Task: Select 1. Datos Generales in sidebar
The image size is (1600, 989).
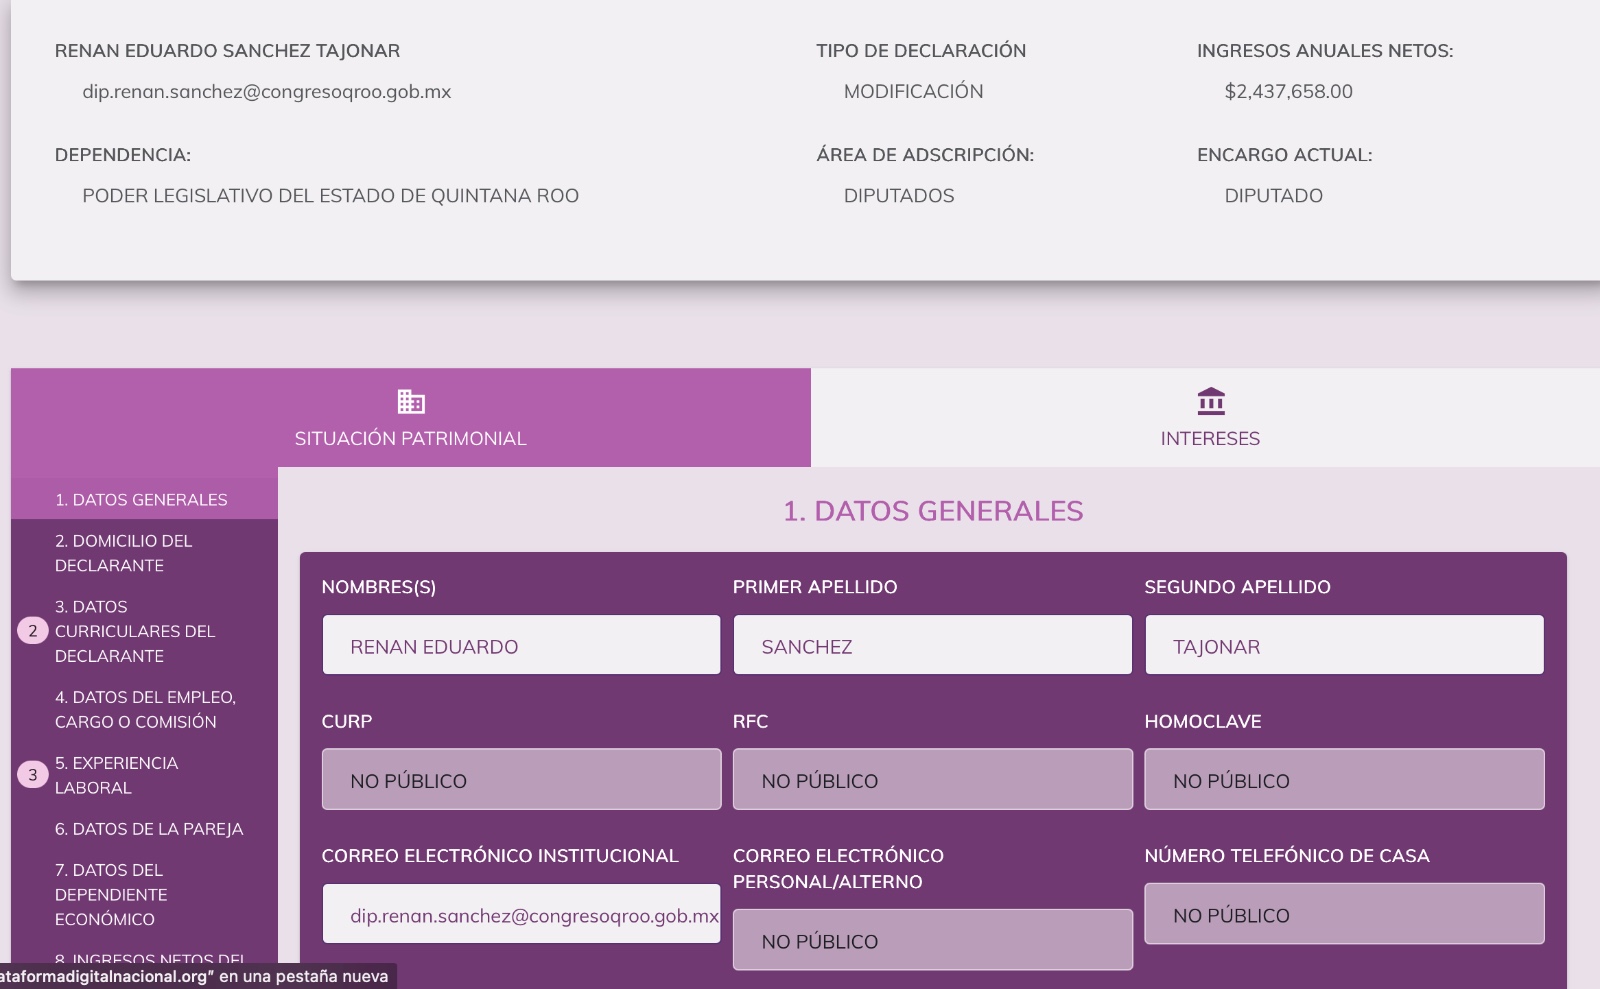Action: click(x=141, y=499)
